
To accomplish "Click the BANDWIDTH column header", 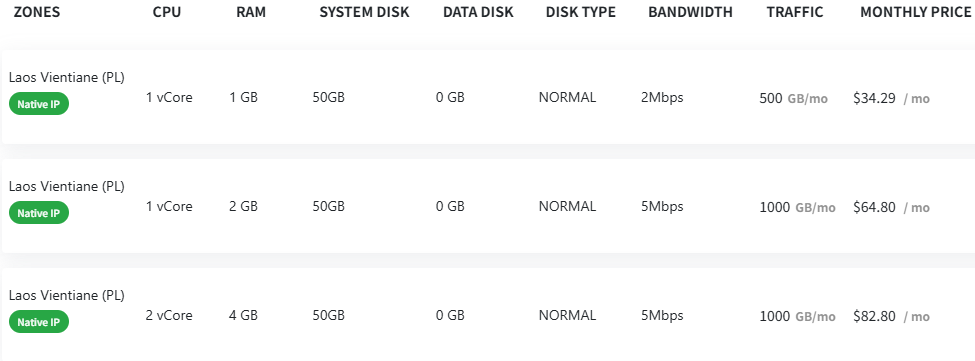I will point(690,12).
